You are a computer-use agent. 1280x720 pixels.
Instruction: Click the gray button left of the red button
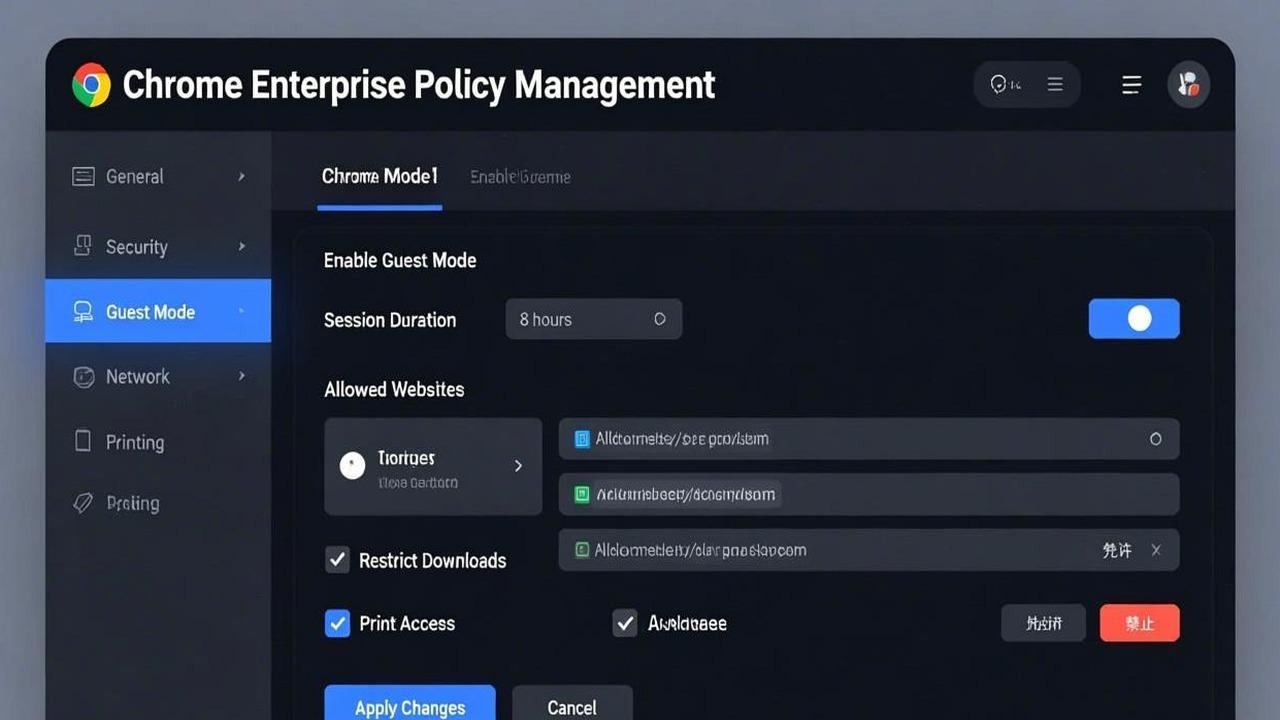[1043, 623]
